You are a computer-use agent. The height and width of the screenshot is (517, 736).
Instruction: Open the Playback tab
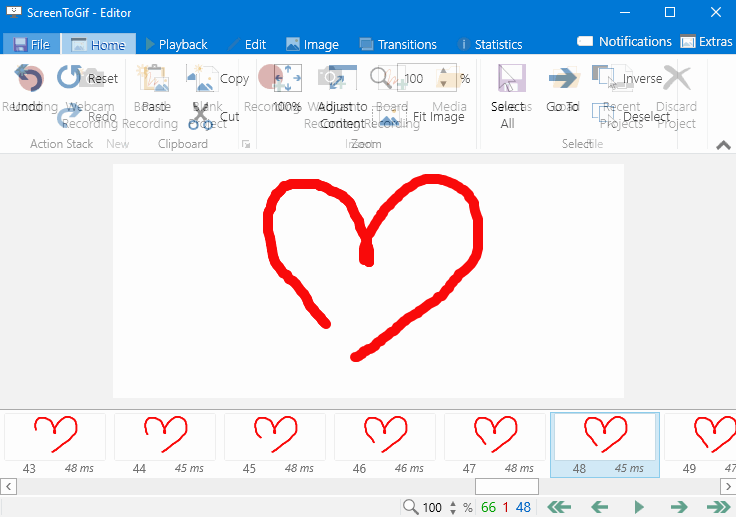(x=176, y=44)
